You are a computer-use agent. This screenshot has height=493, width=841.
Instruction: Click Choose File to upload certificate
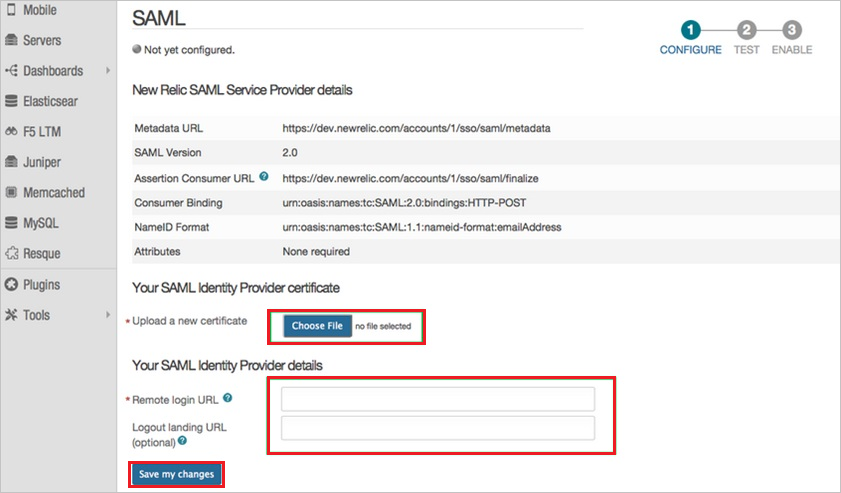click(x=317, y=326)
